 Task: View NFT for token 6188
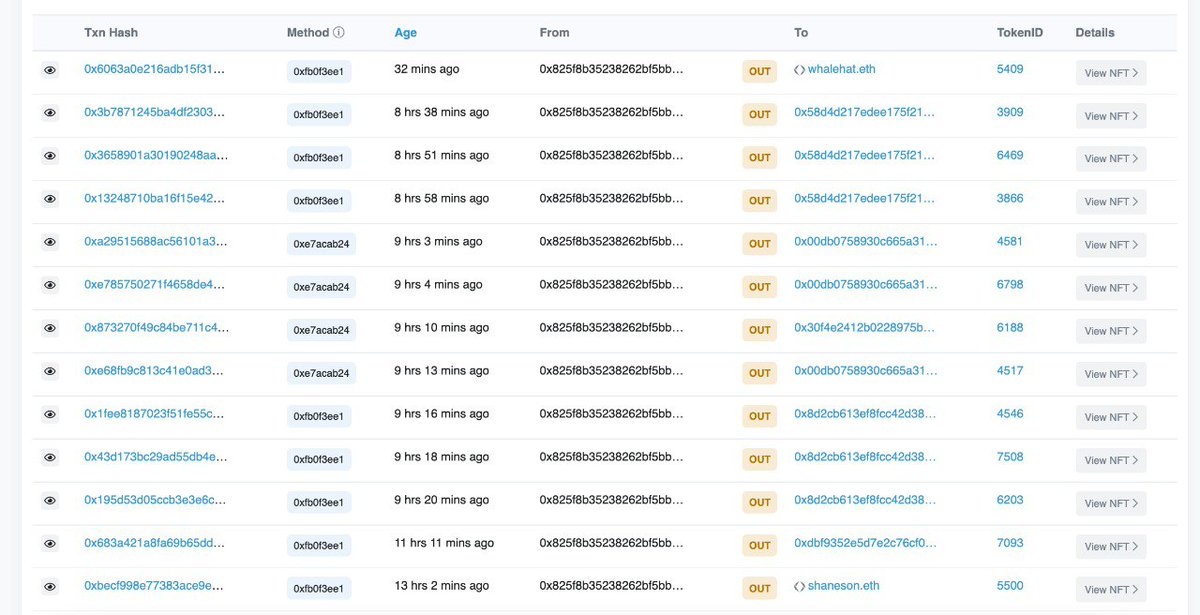[1111, 331]
